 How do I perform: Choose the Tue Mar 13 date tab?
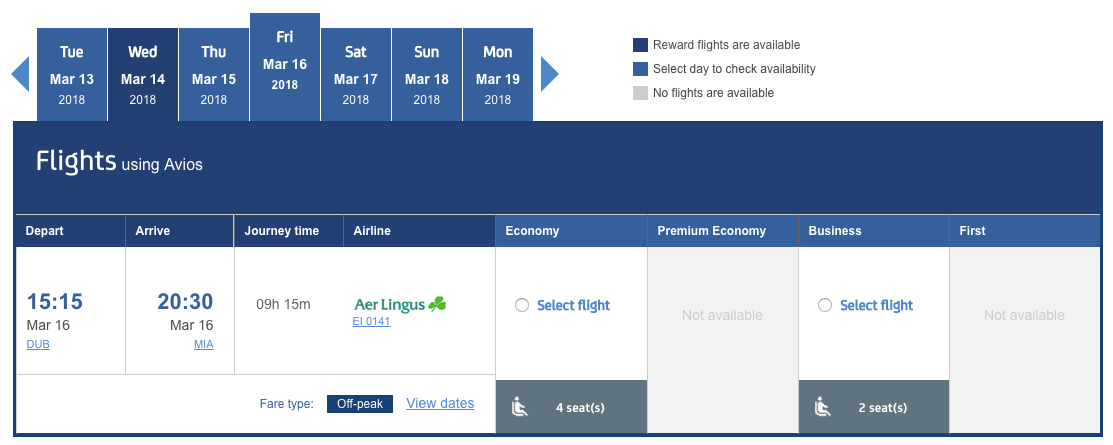click(72, 75)
